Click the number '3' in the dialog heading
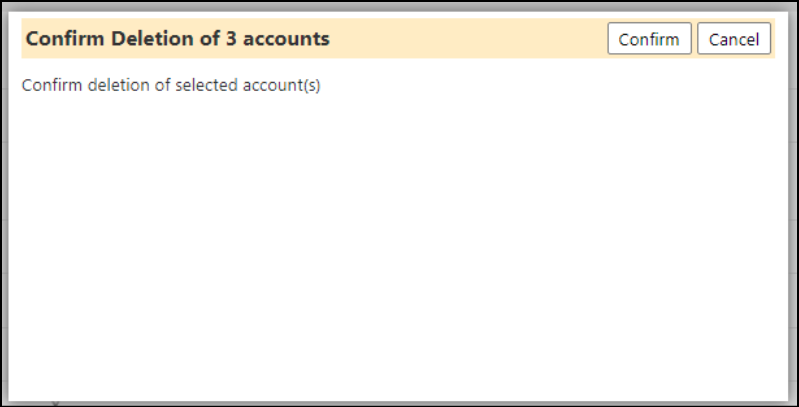 click(x=231, y=39)
